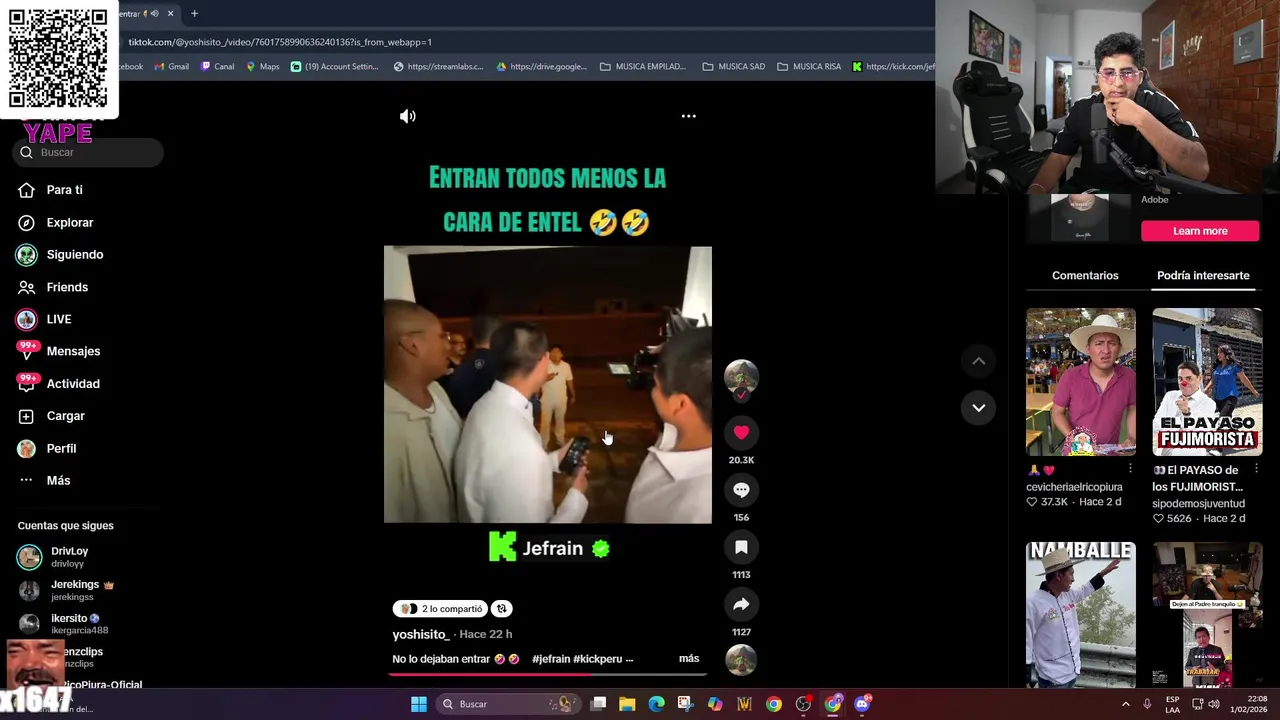Open Discord from the taskbar
Viewport: 1280px width, 720px height.
[862, 704]
